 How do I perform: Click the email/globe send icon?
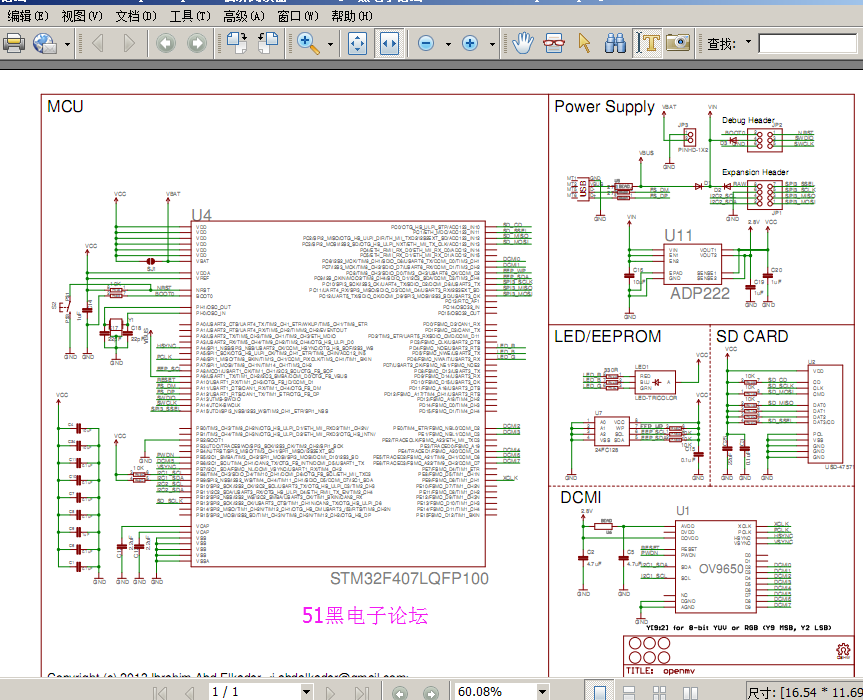tap(45, 43)
